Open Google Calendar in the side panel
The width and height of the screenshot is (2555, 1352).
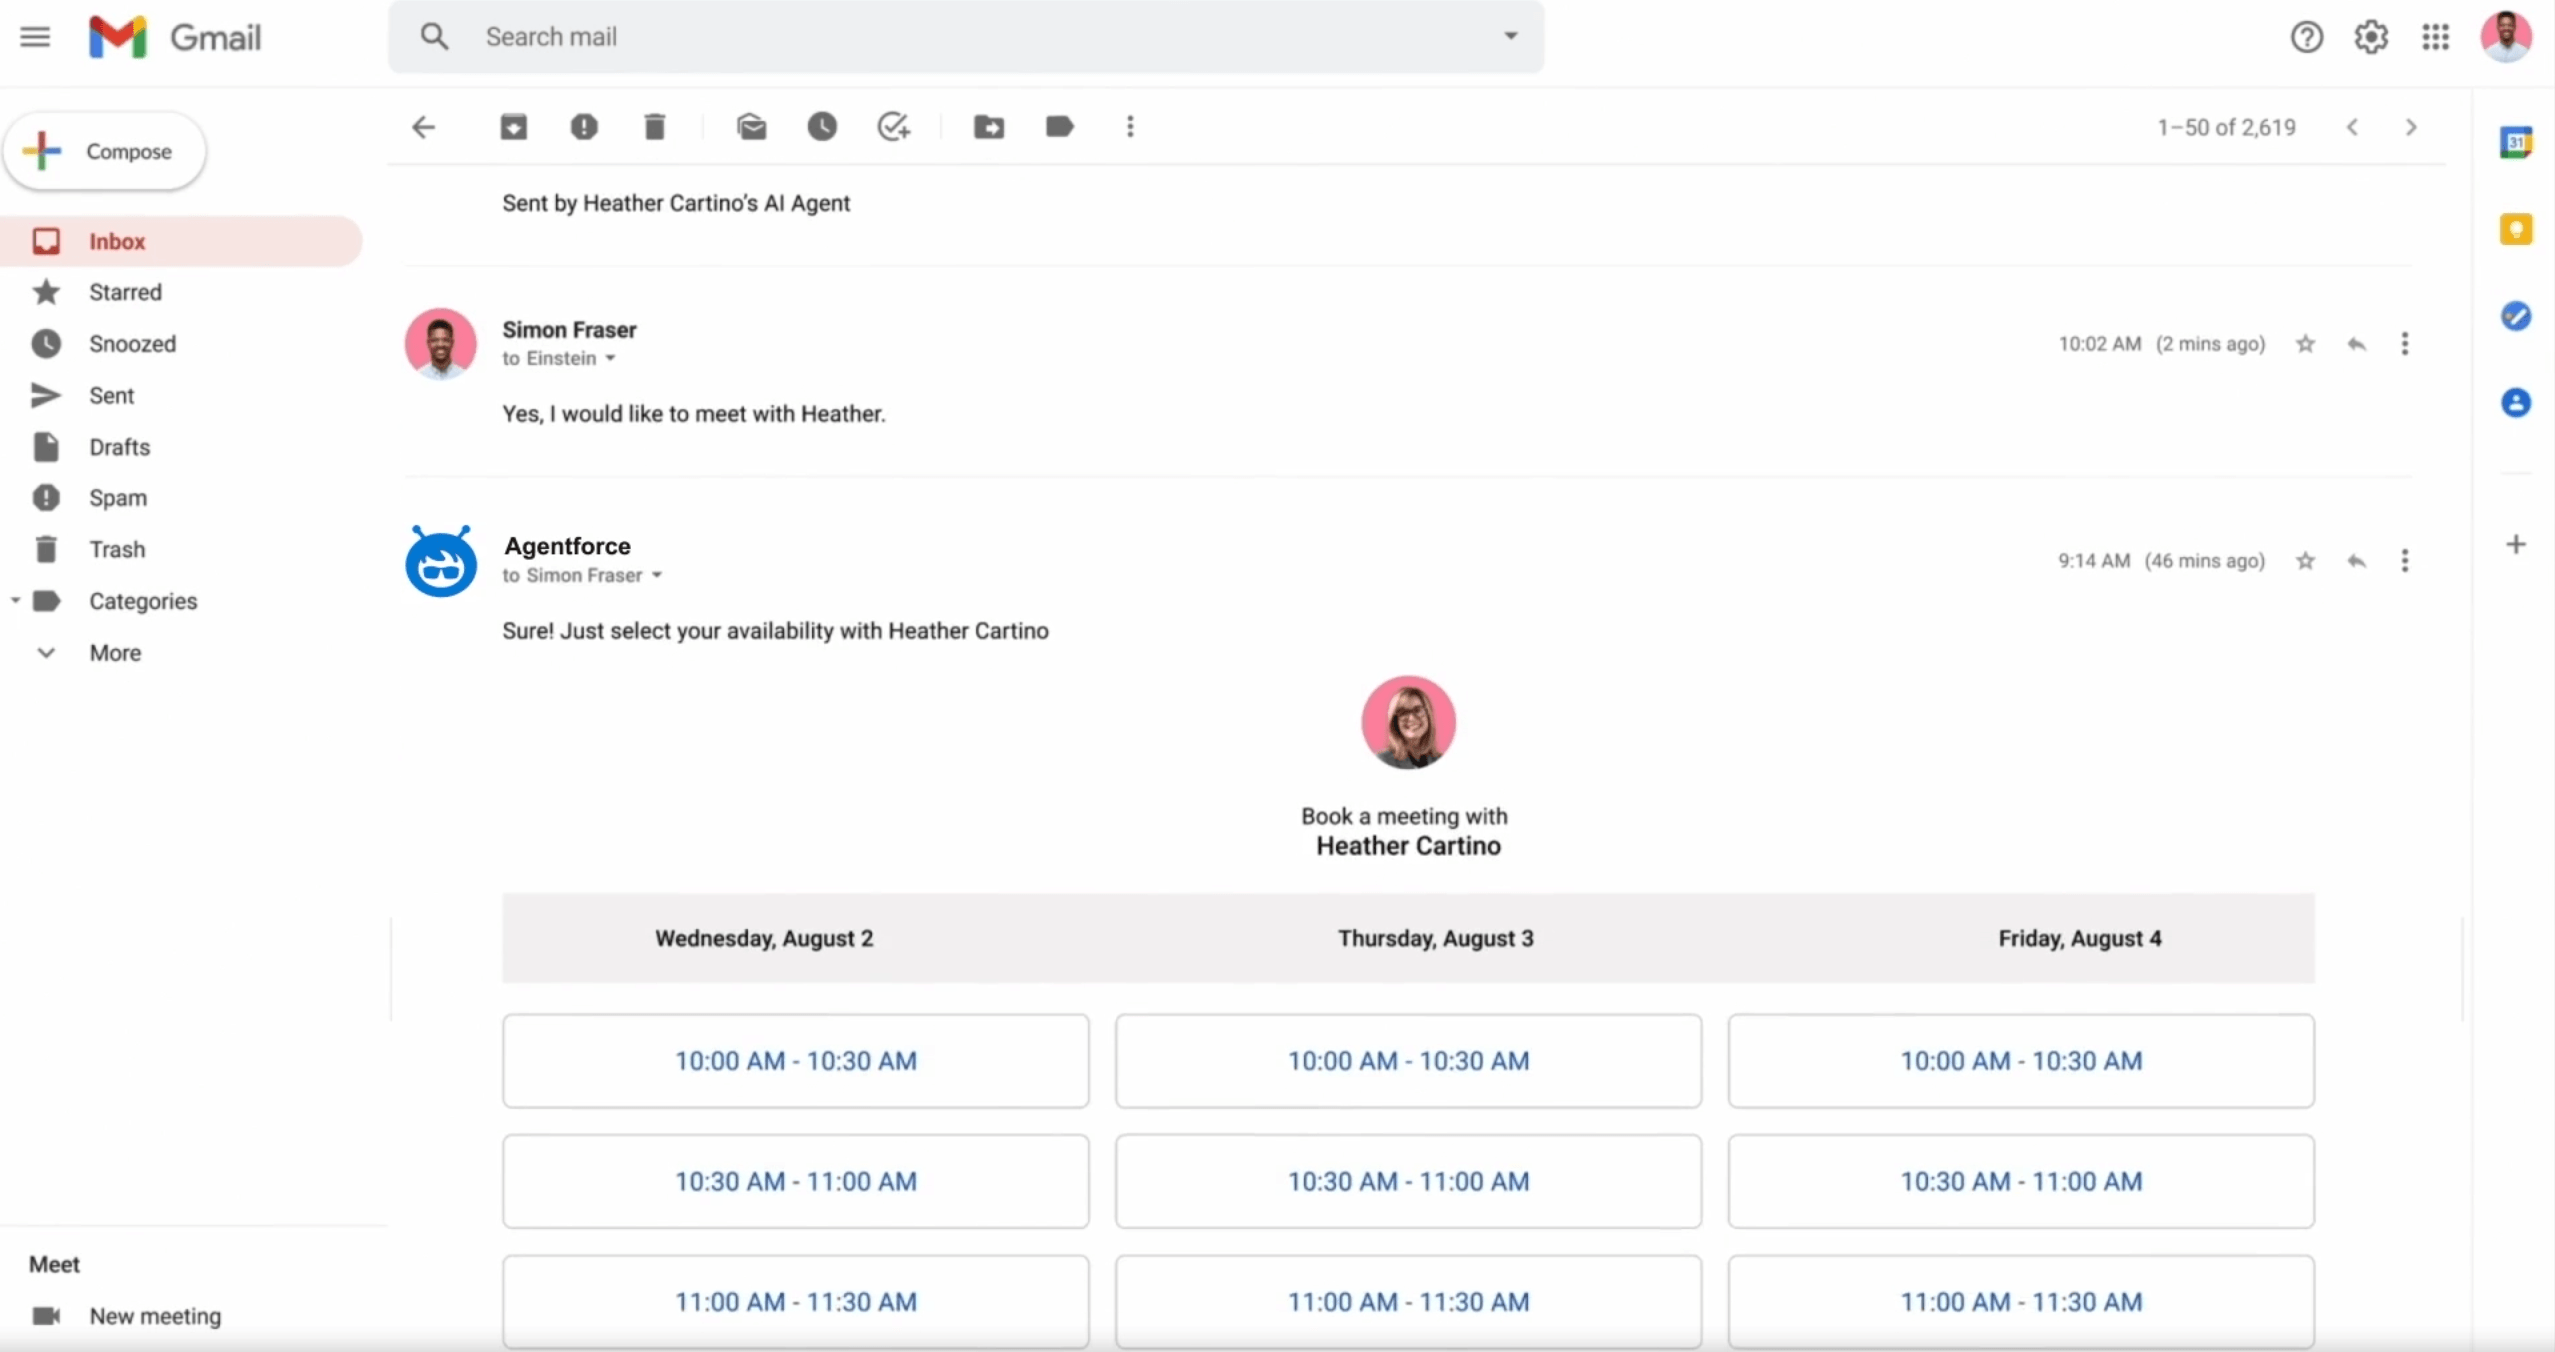tap(2517, 142)
